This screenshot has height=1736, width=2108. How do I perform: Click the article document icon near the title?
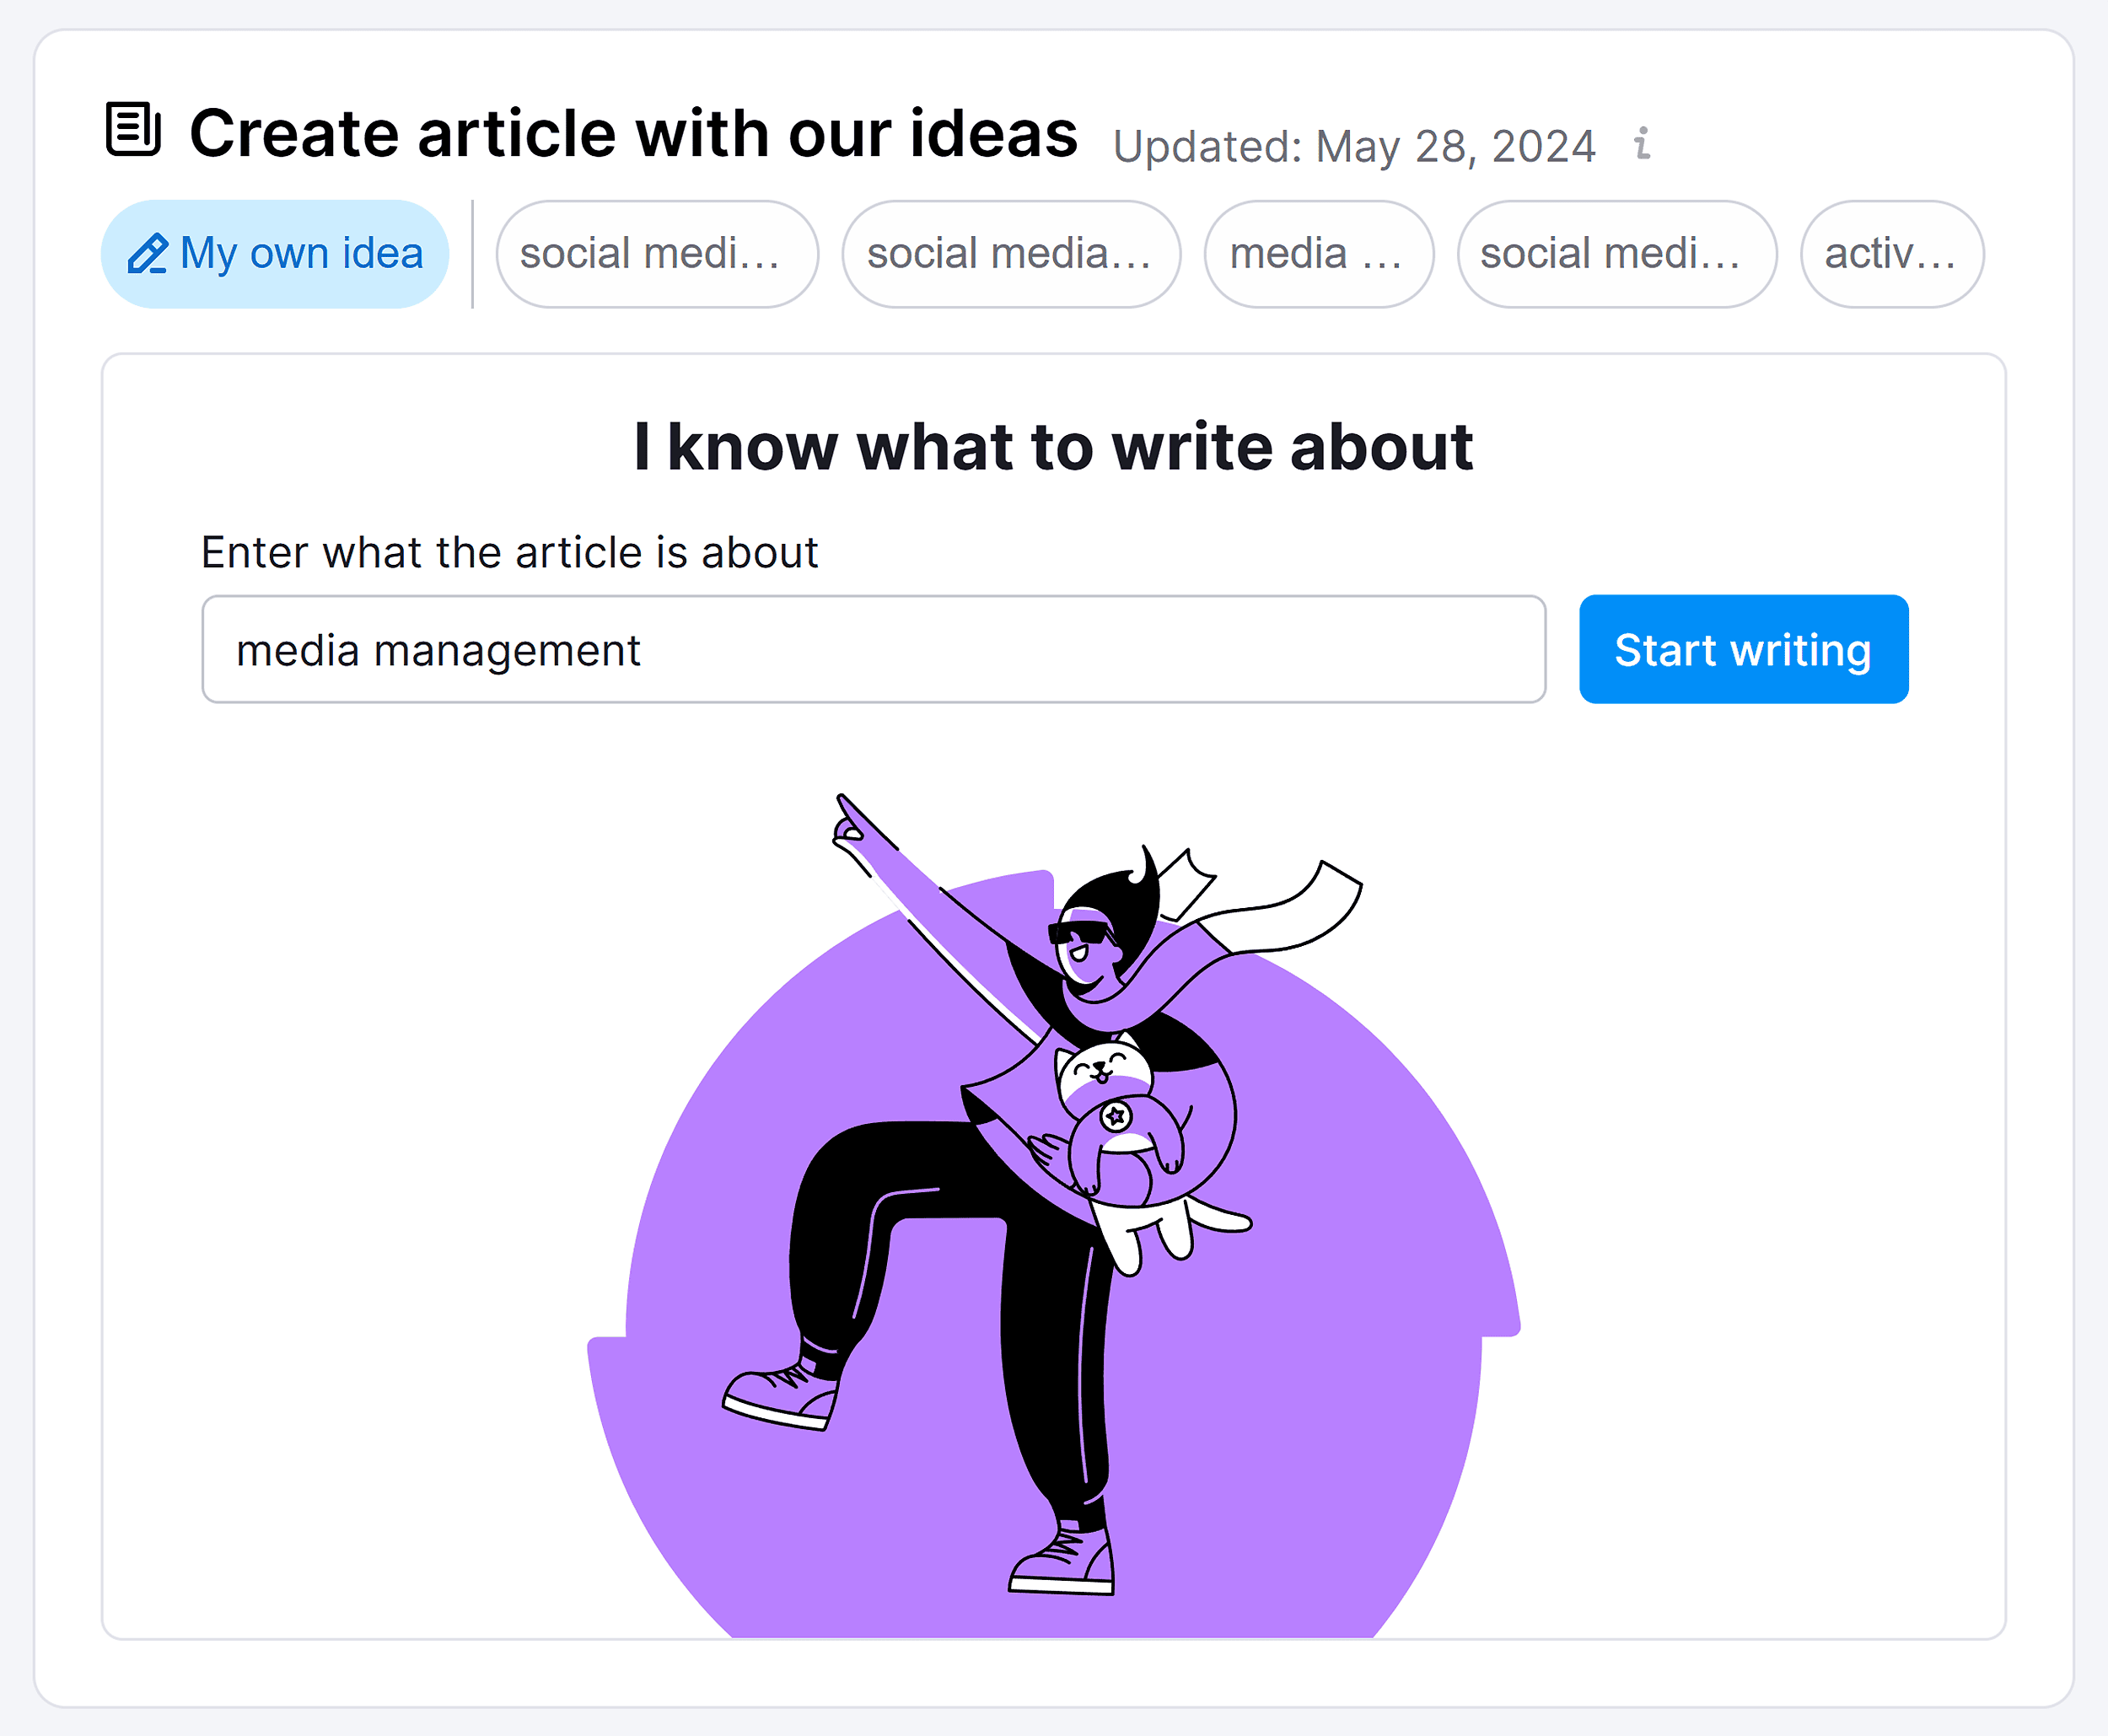coord(133,129)
